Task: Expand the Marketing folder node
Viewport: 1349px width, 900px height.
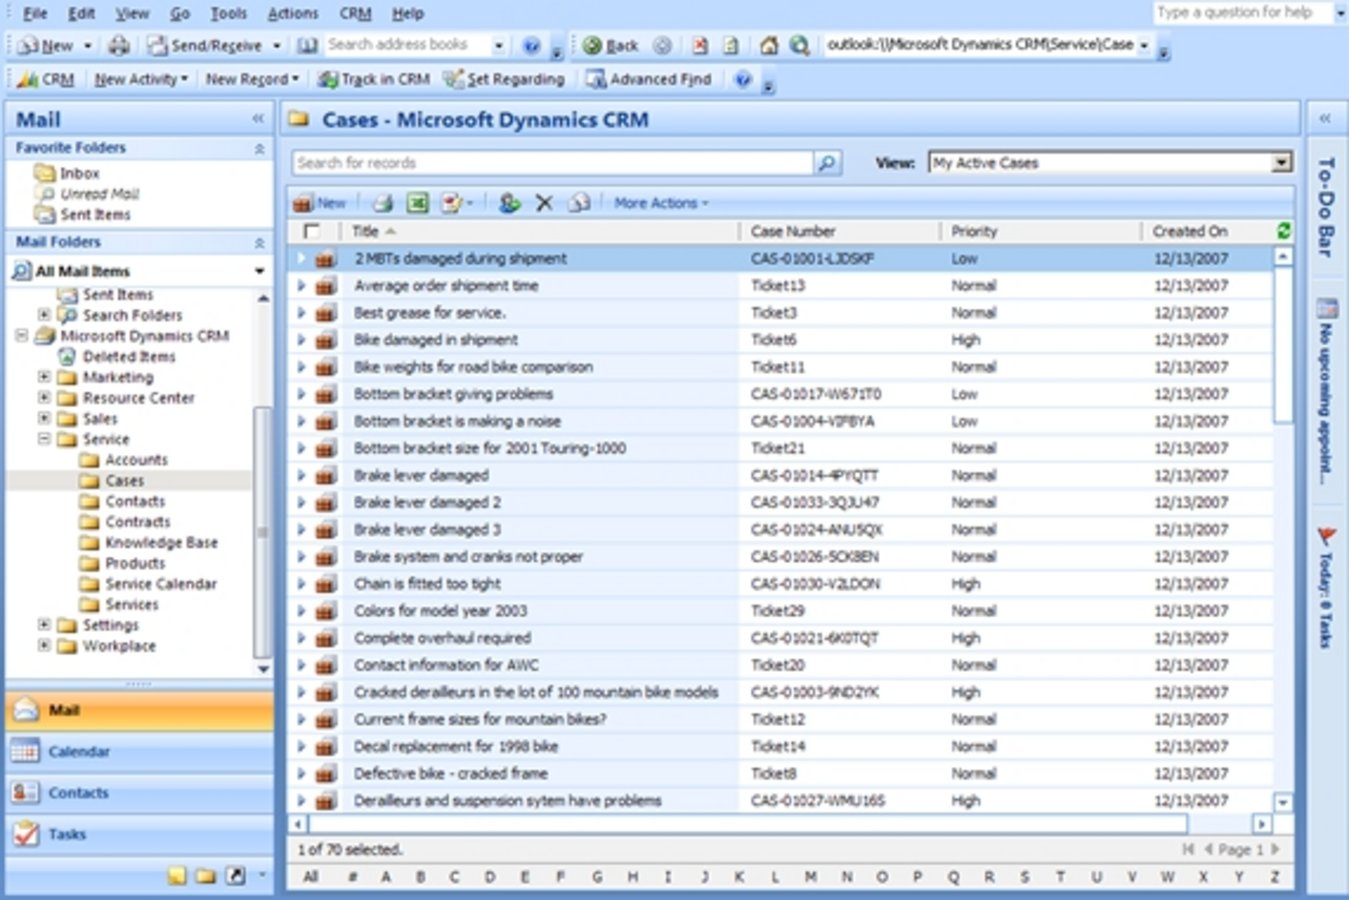Action: tap(44, 377)
